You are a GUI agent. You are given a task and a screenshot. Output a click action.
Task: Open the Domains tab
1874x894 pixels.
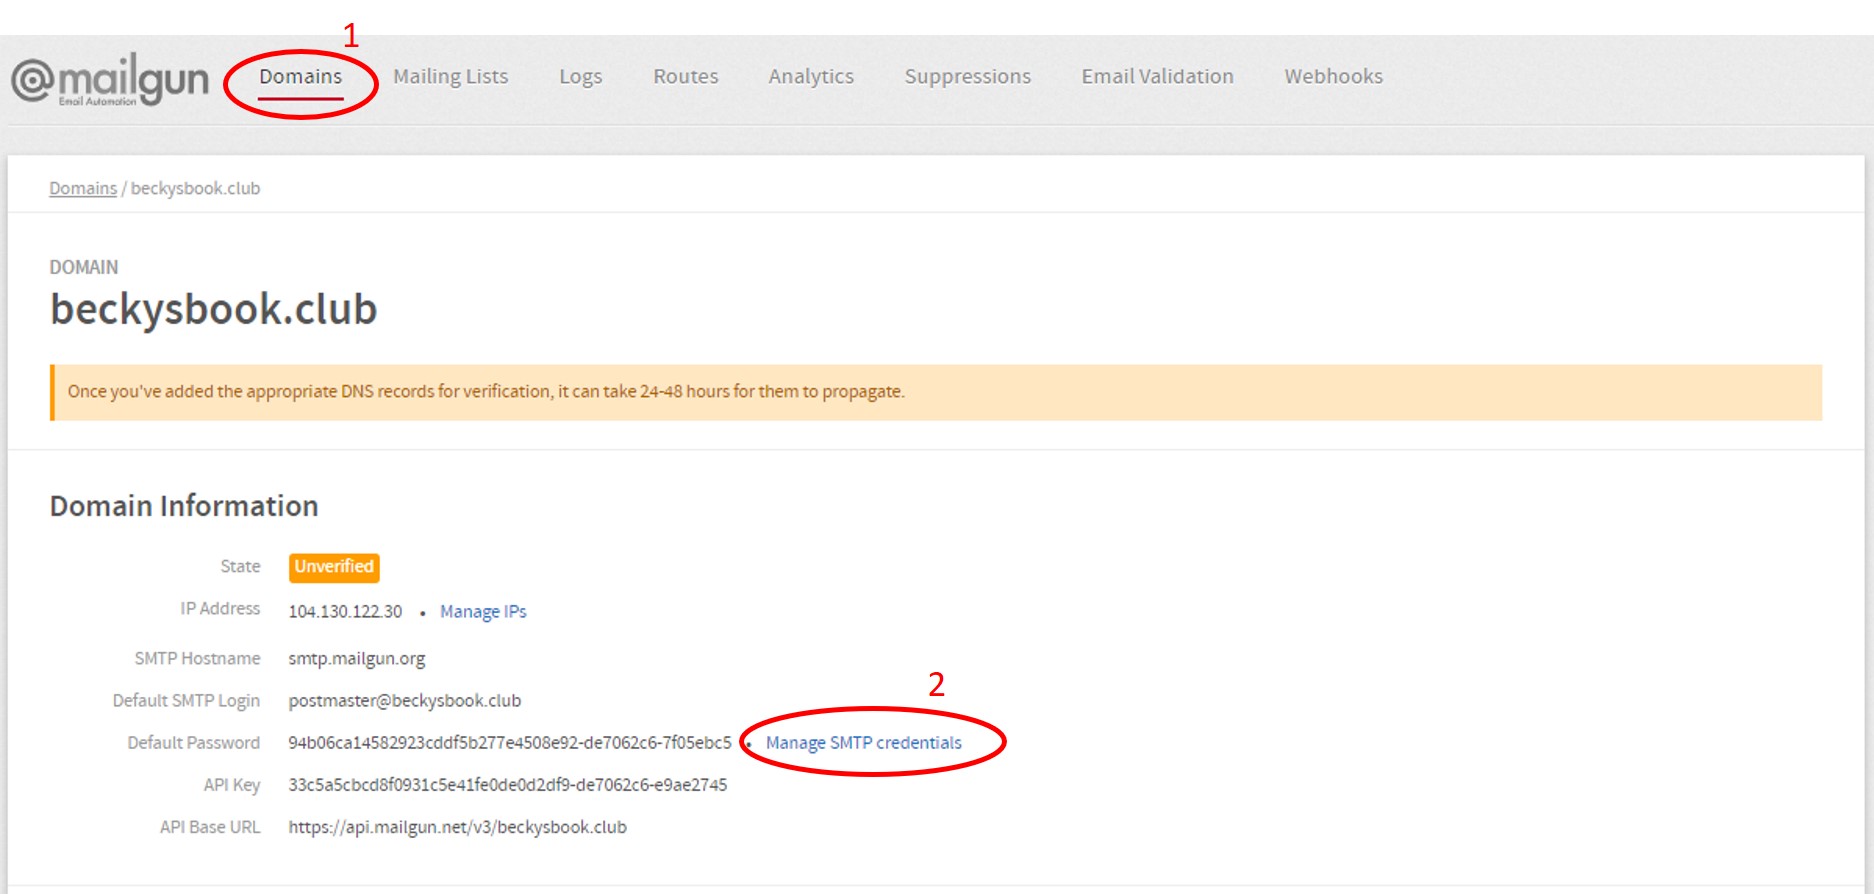301,76
